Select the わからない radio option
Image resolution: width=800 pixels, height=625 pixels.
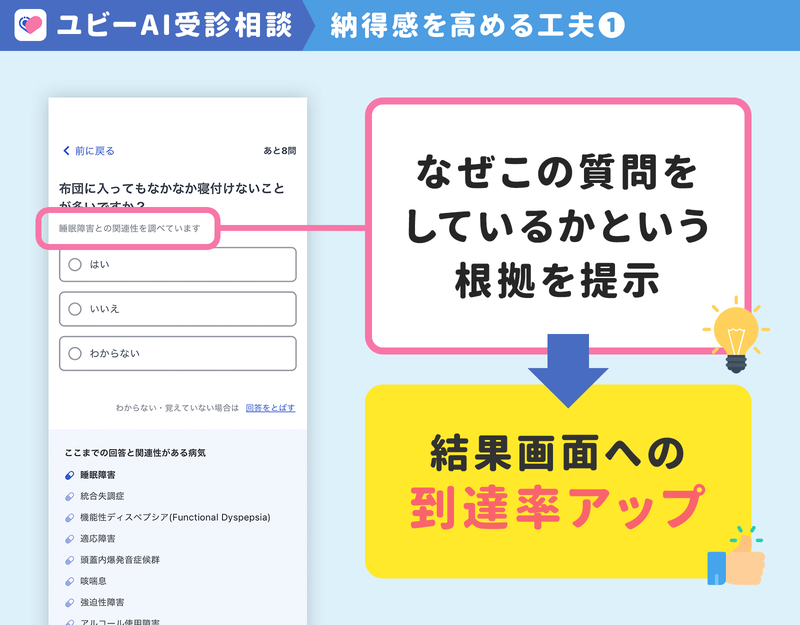(x=178, y=353)
